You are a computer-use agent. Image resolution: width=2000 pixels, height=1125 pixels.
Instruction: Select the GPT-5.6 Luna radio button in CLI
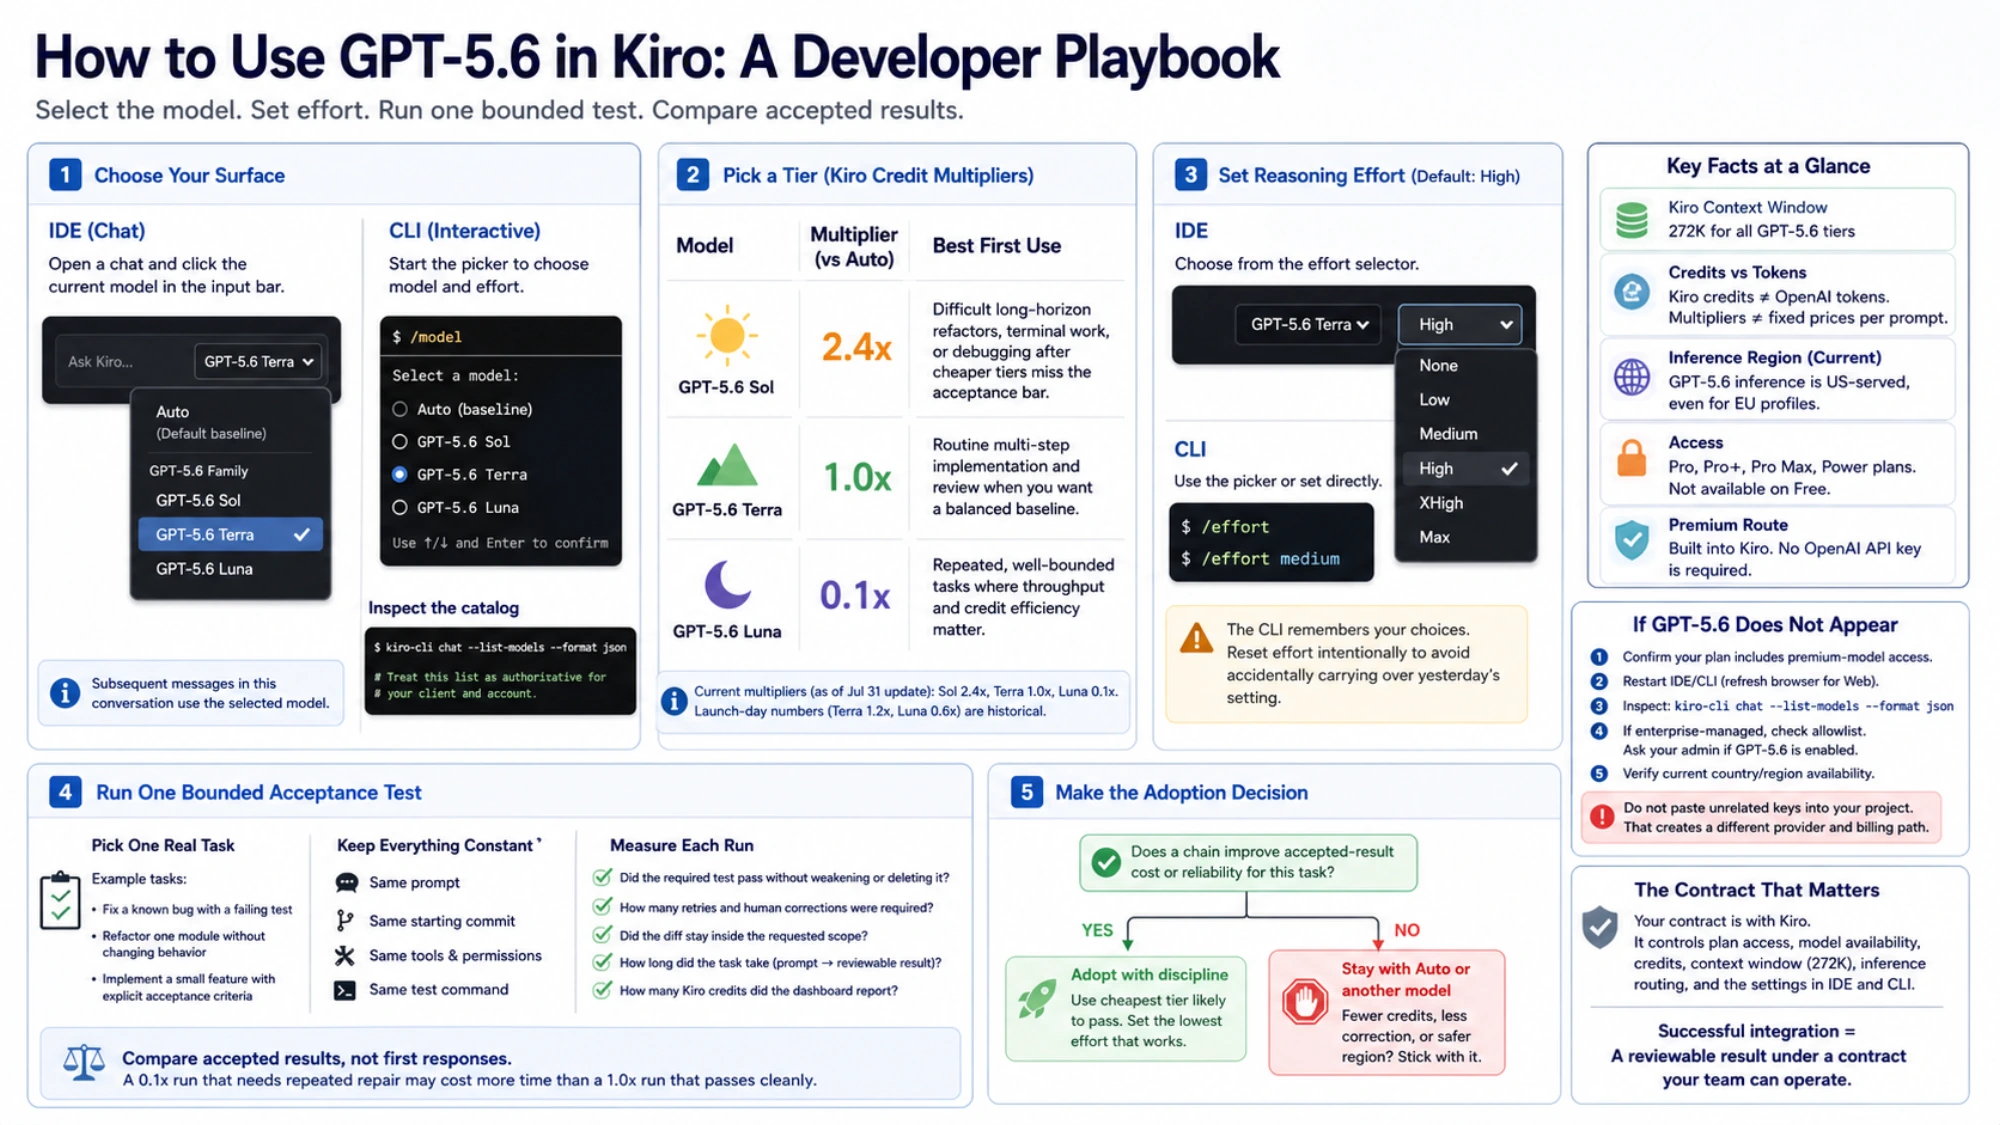pyautogui.click(x=400, y=507)
